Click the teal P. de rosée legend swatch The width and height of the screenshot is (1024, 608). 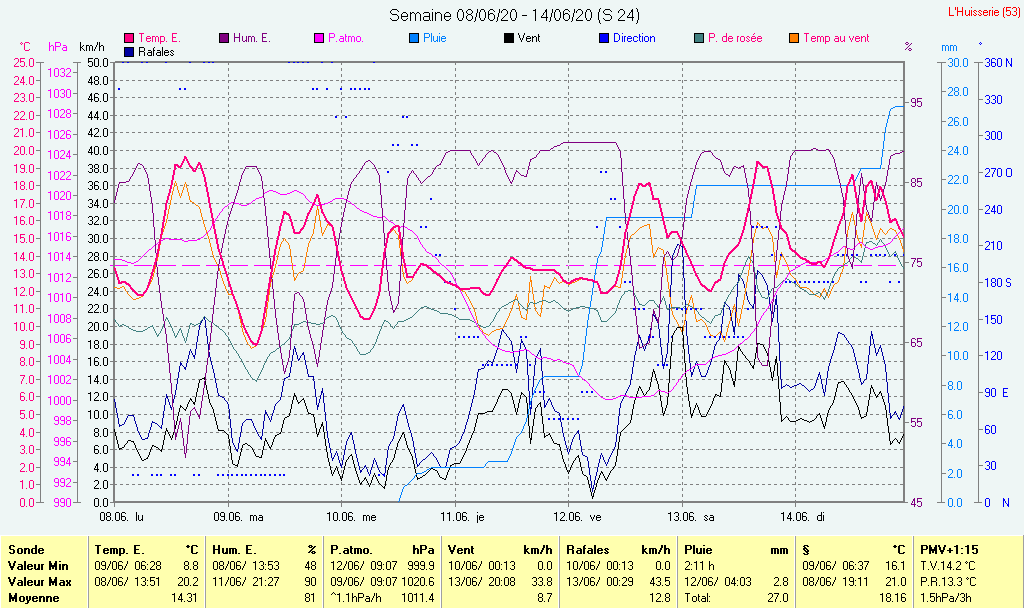click(699, 39)
